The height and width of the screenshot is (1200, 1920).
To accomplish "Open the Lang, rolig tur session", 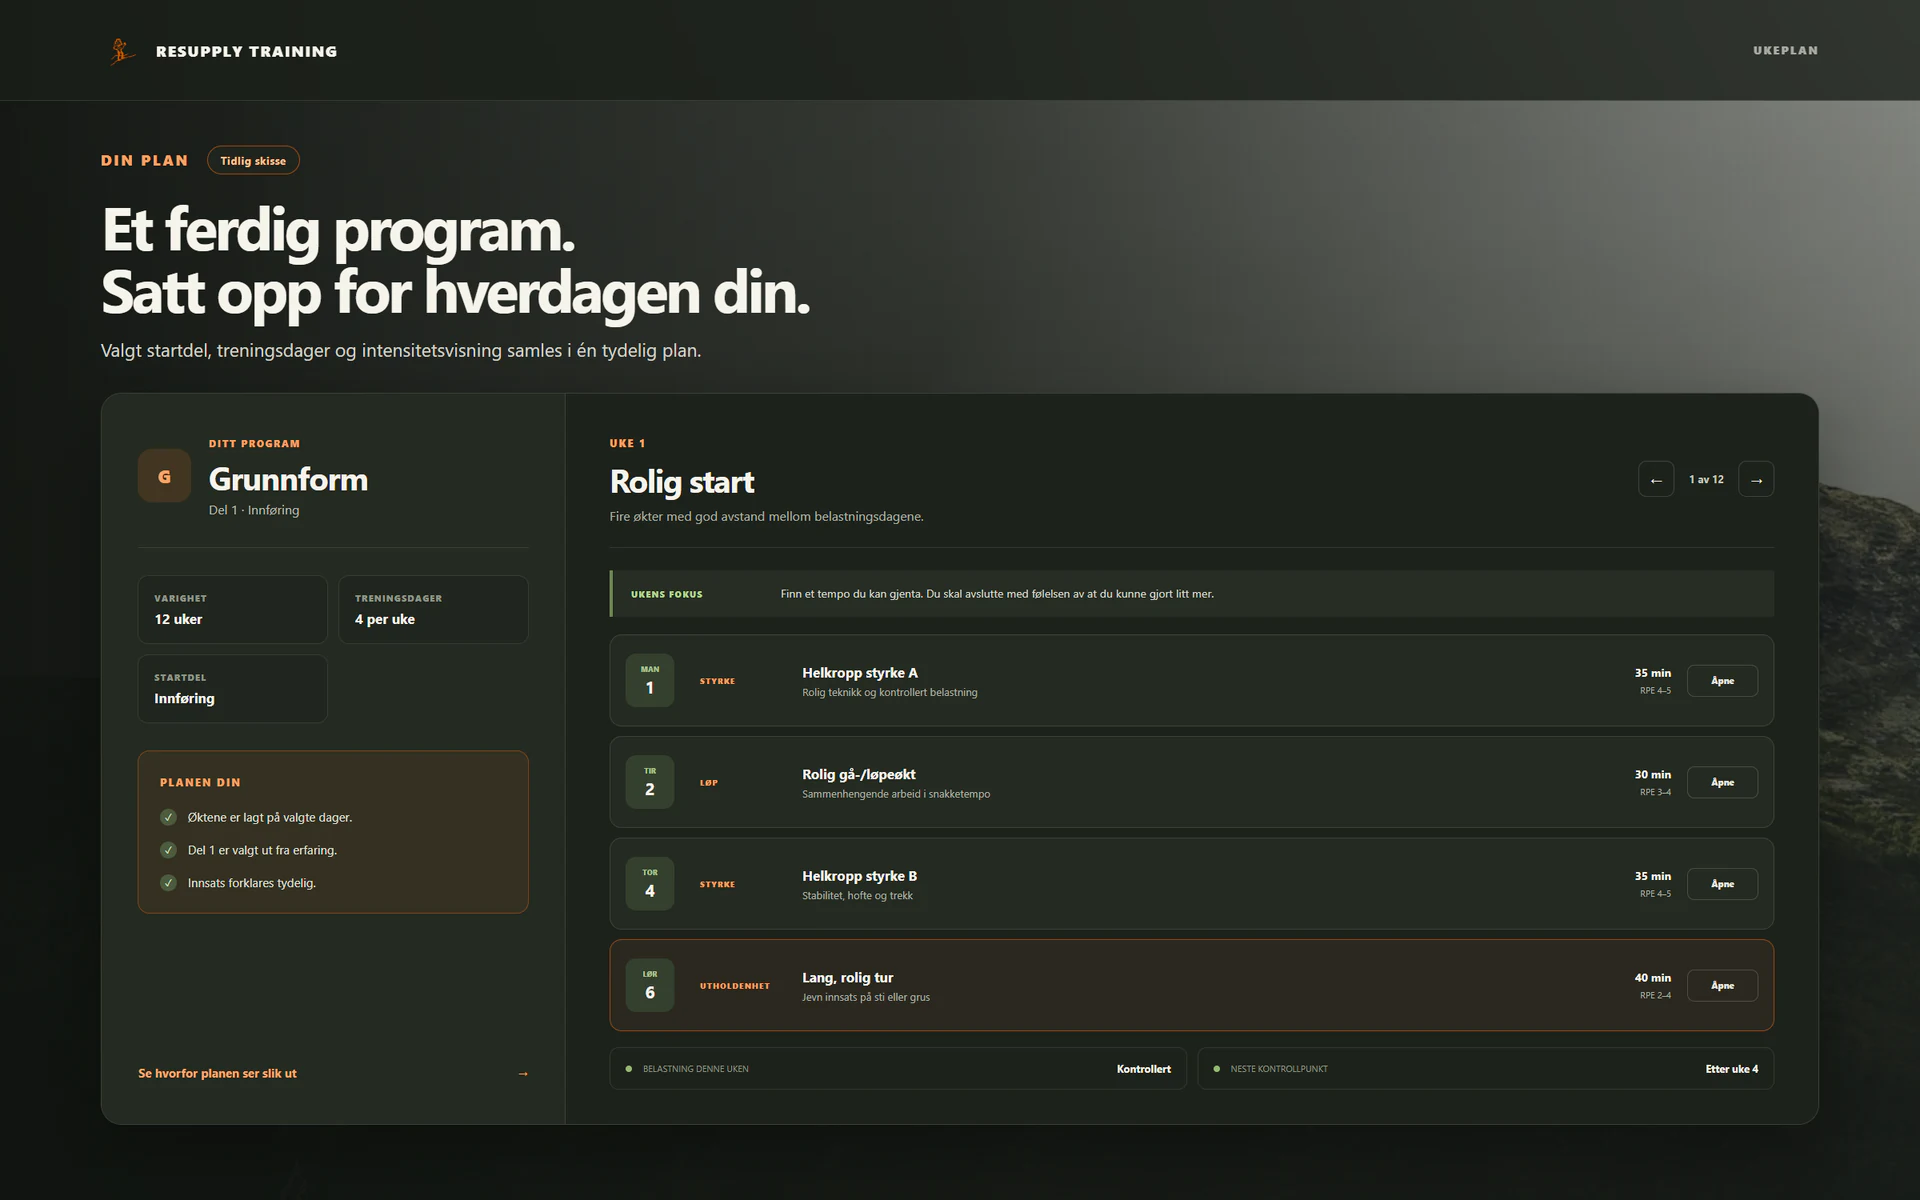I will (1722, 985).
